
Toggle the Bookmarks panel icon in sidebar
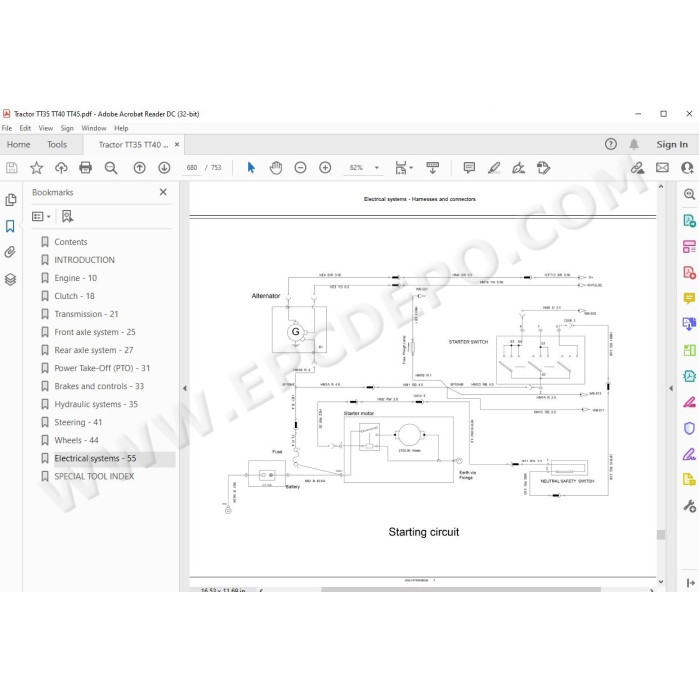click(10, 226)
